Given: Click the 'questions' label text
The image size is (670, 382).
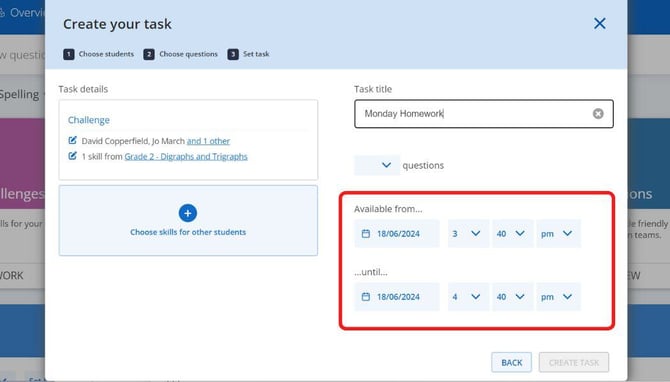Looking at the screenshot, I should (423, 165).
